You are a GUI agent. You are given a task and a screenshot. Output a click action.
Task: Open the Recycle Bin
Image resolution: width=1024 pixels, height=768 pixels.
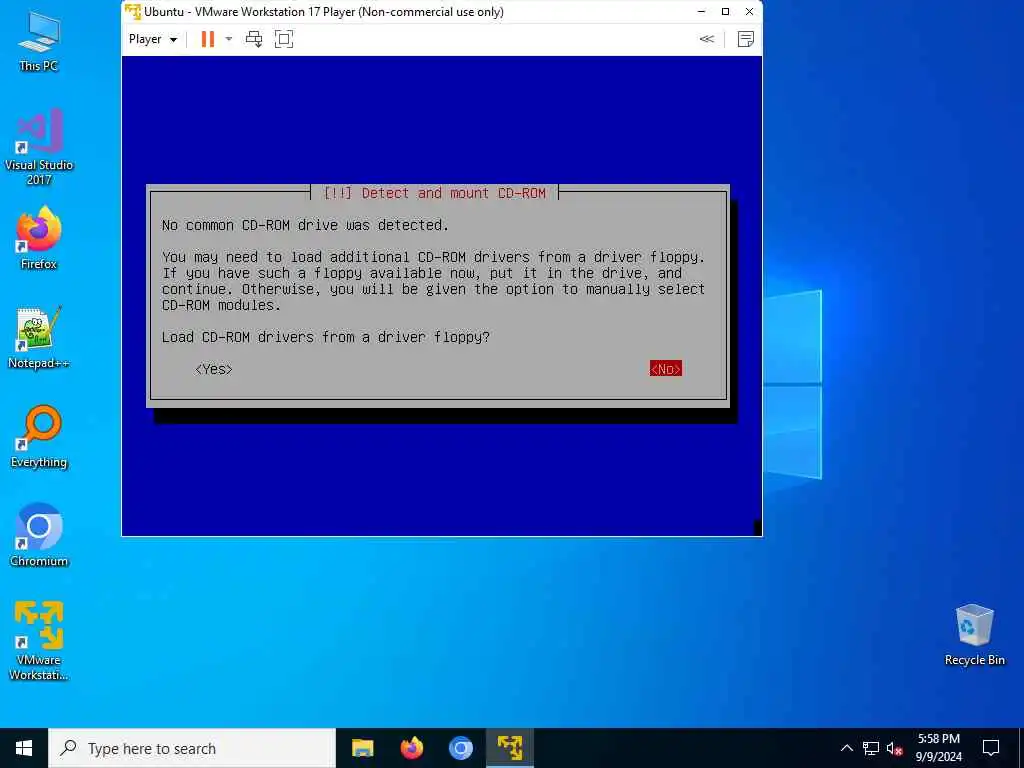[974, 635]
